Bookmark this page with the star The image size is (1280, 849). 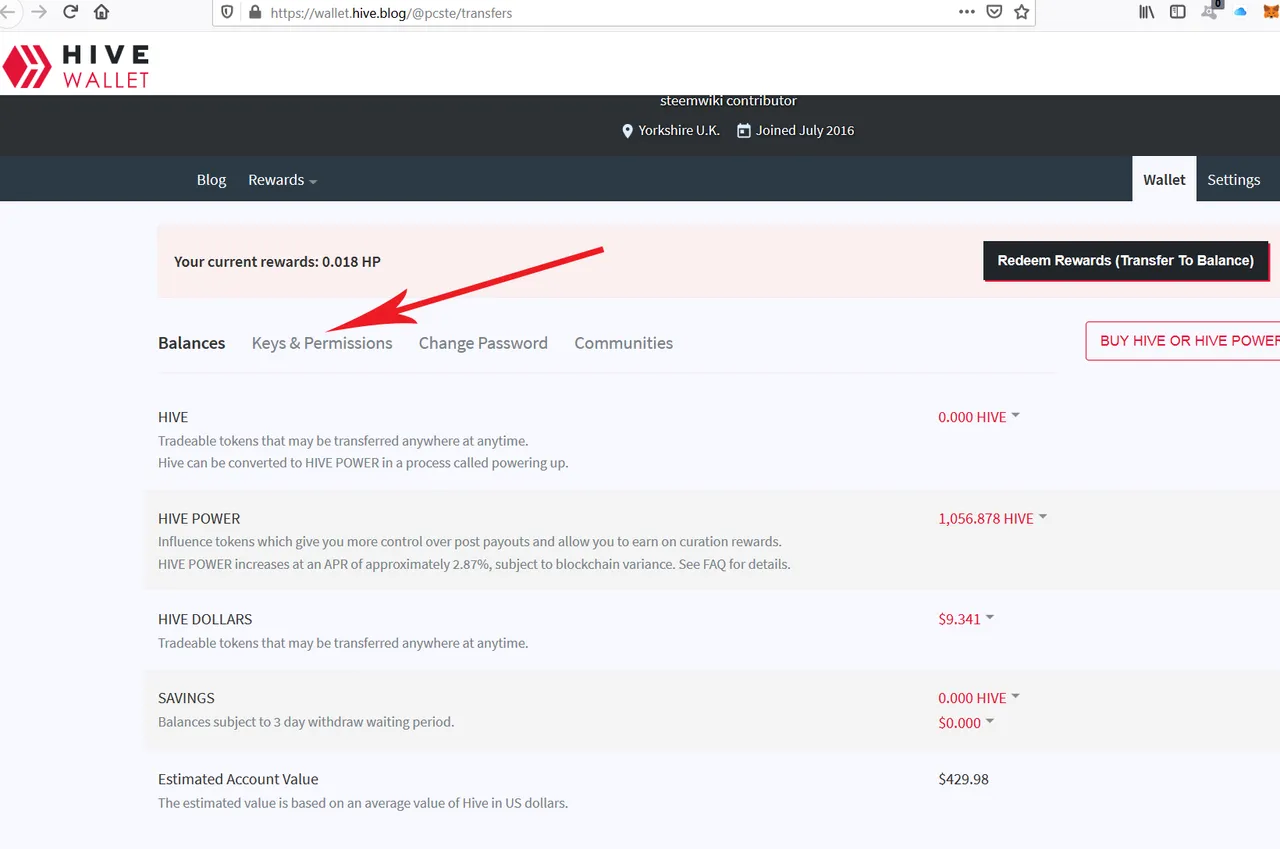pyautogui.click(x=1021, y=12)
